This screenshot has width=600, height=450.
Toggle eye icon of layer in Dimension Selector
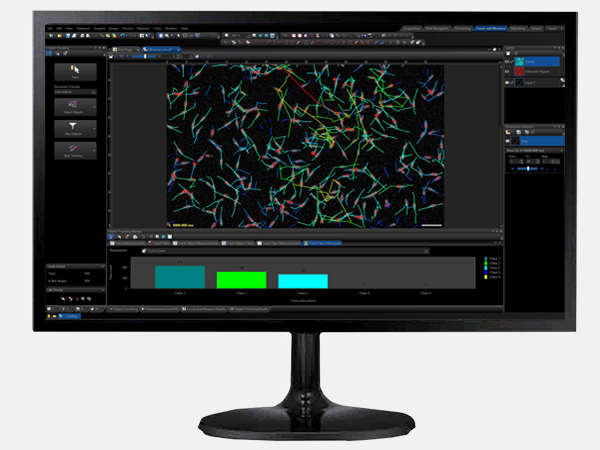pyautogui.click(x=507, y=141)
